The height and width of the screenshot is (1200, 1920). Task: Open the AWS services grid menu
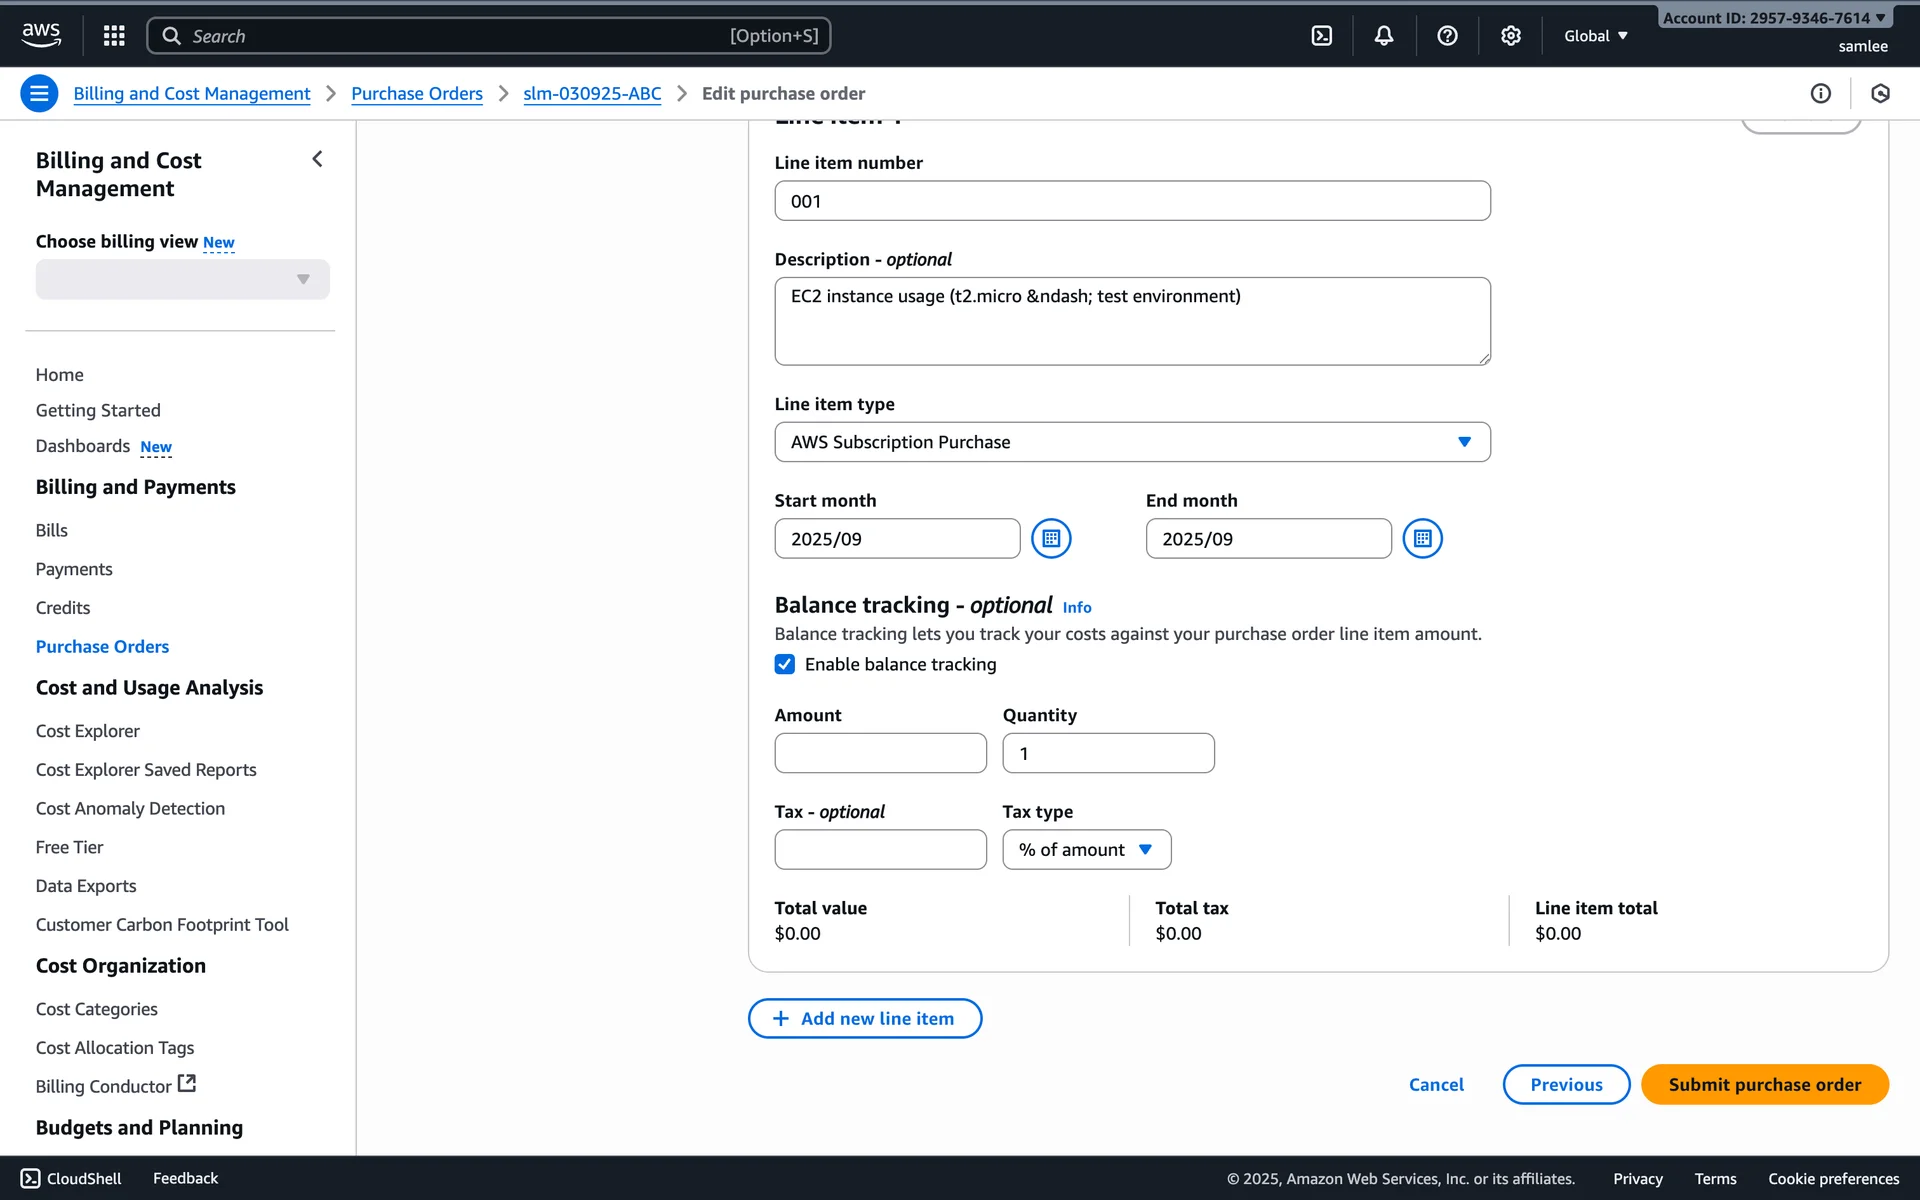click(x=114, y=36)
